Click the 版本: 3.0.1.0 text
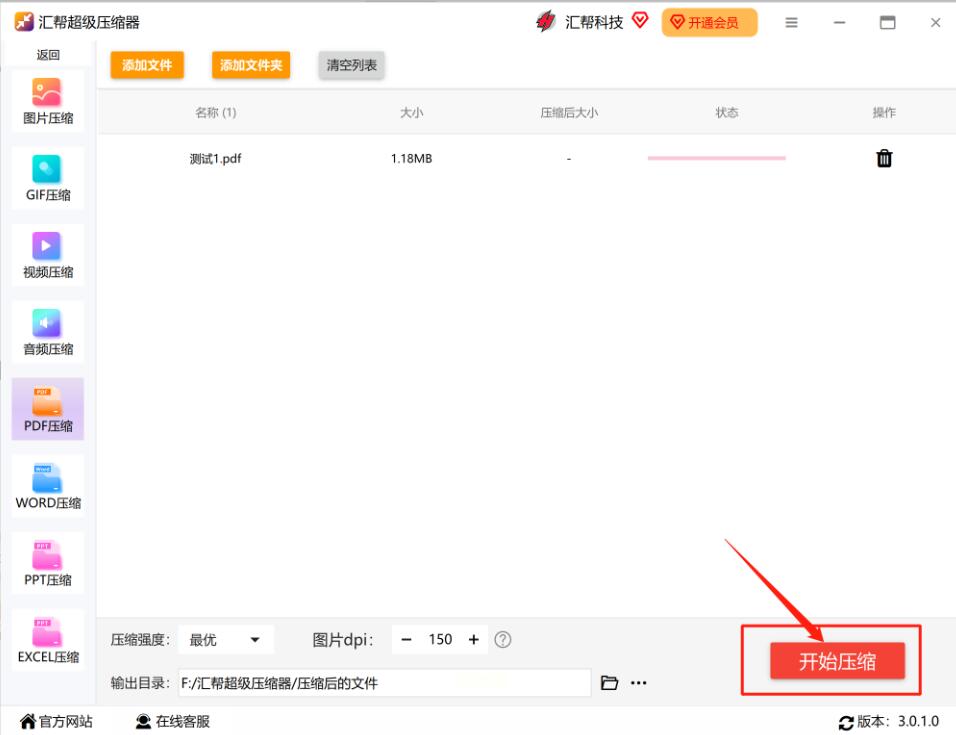Image resolution: width=956 pixels, height=735 pixels. [x=897, y=722]
